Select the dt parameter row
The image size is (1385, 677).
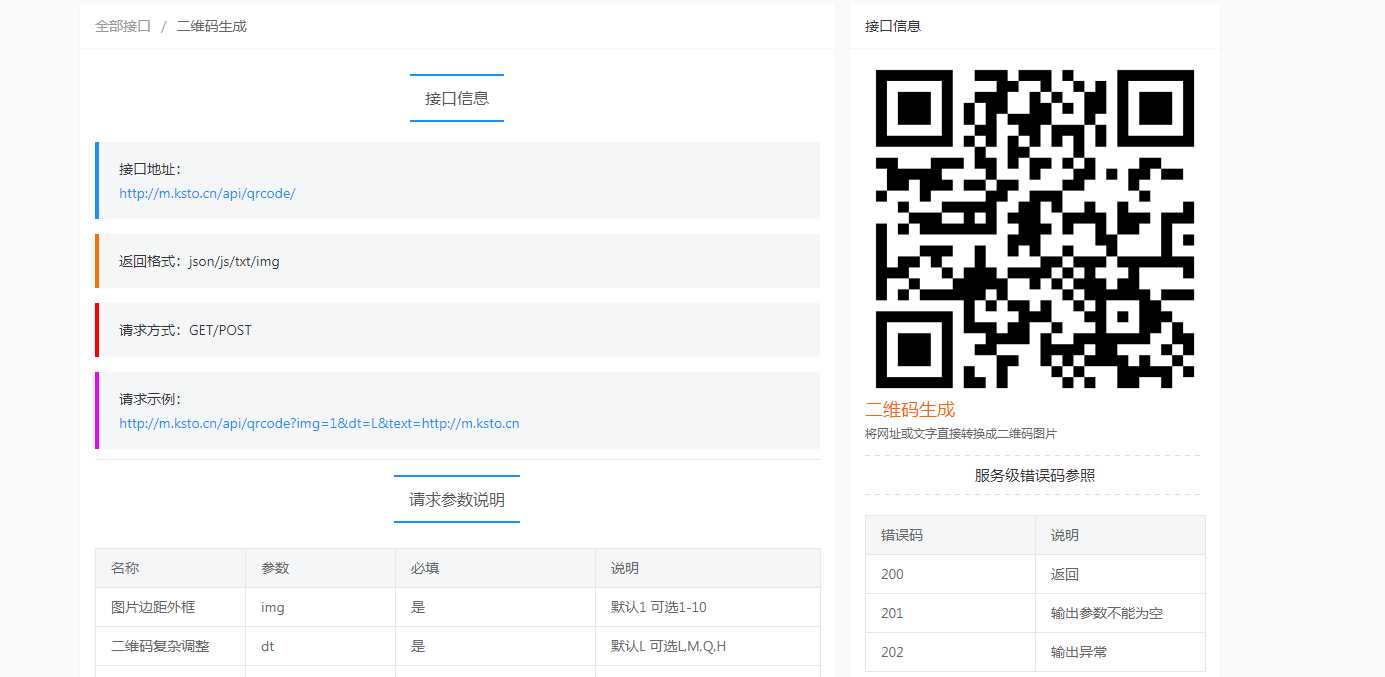[457, 646]
